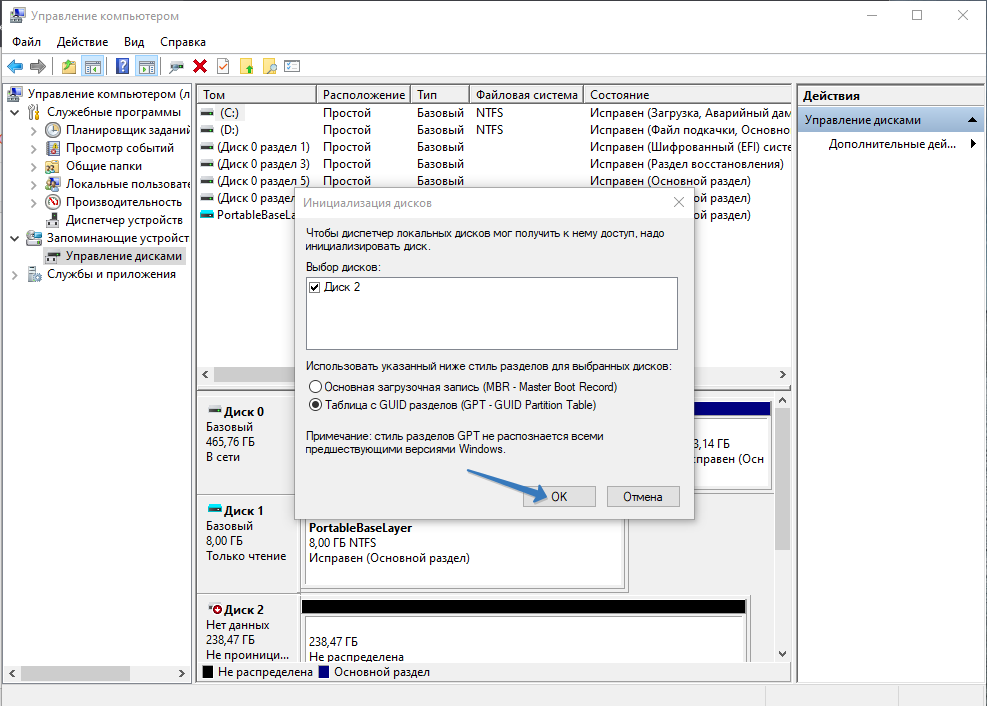This screenshot has height=706, width=987.
Task: Click the gray Forward arrow in toolbar
Action: (38, 66)
